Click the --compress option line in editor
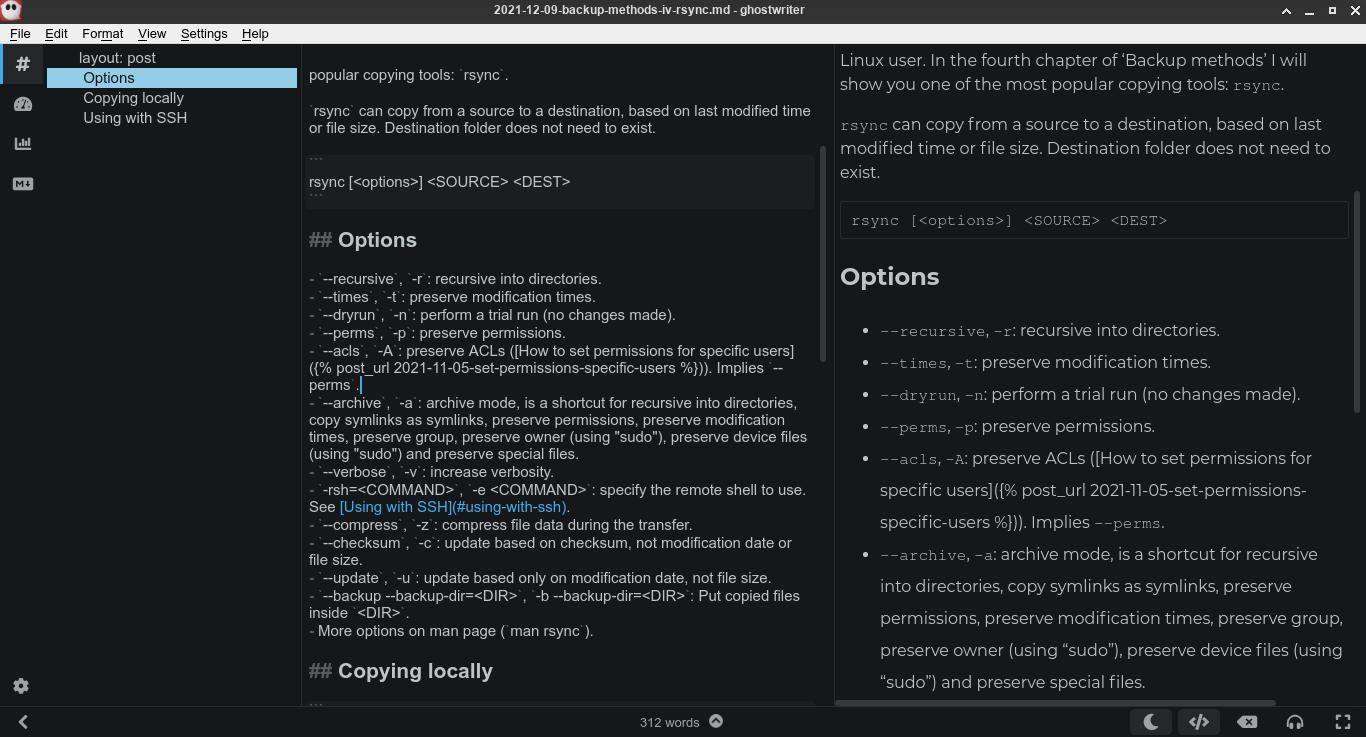1366x737 pixels. pyautogui.click(x=500, y=525)
